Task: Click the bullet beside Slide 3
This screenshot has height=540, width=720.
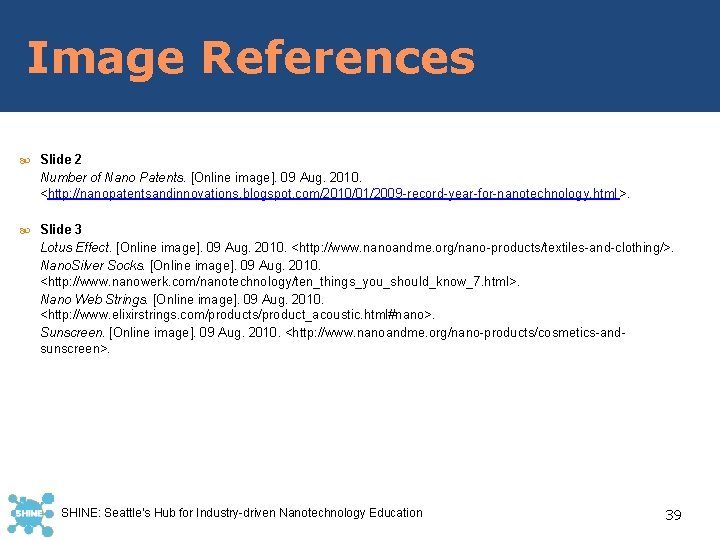Action: tap(25, 230)
